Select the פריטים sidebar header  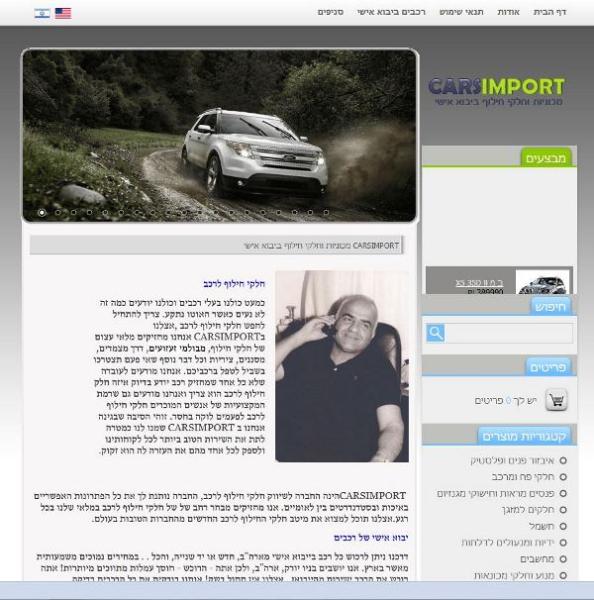pos(548,367)
